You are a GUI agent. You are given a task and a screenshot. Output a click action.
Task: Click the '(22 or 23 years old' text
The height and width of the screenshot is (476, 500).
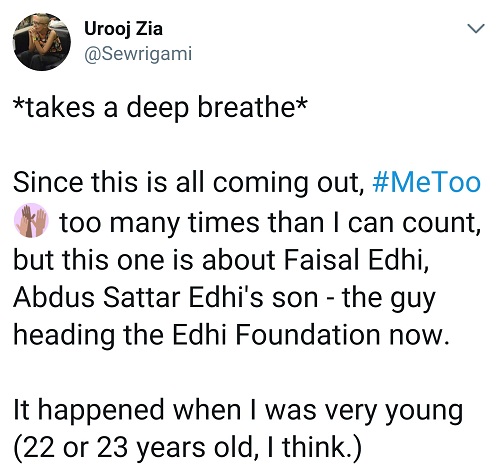pos(132,448)
